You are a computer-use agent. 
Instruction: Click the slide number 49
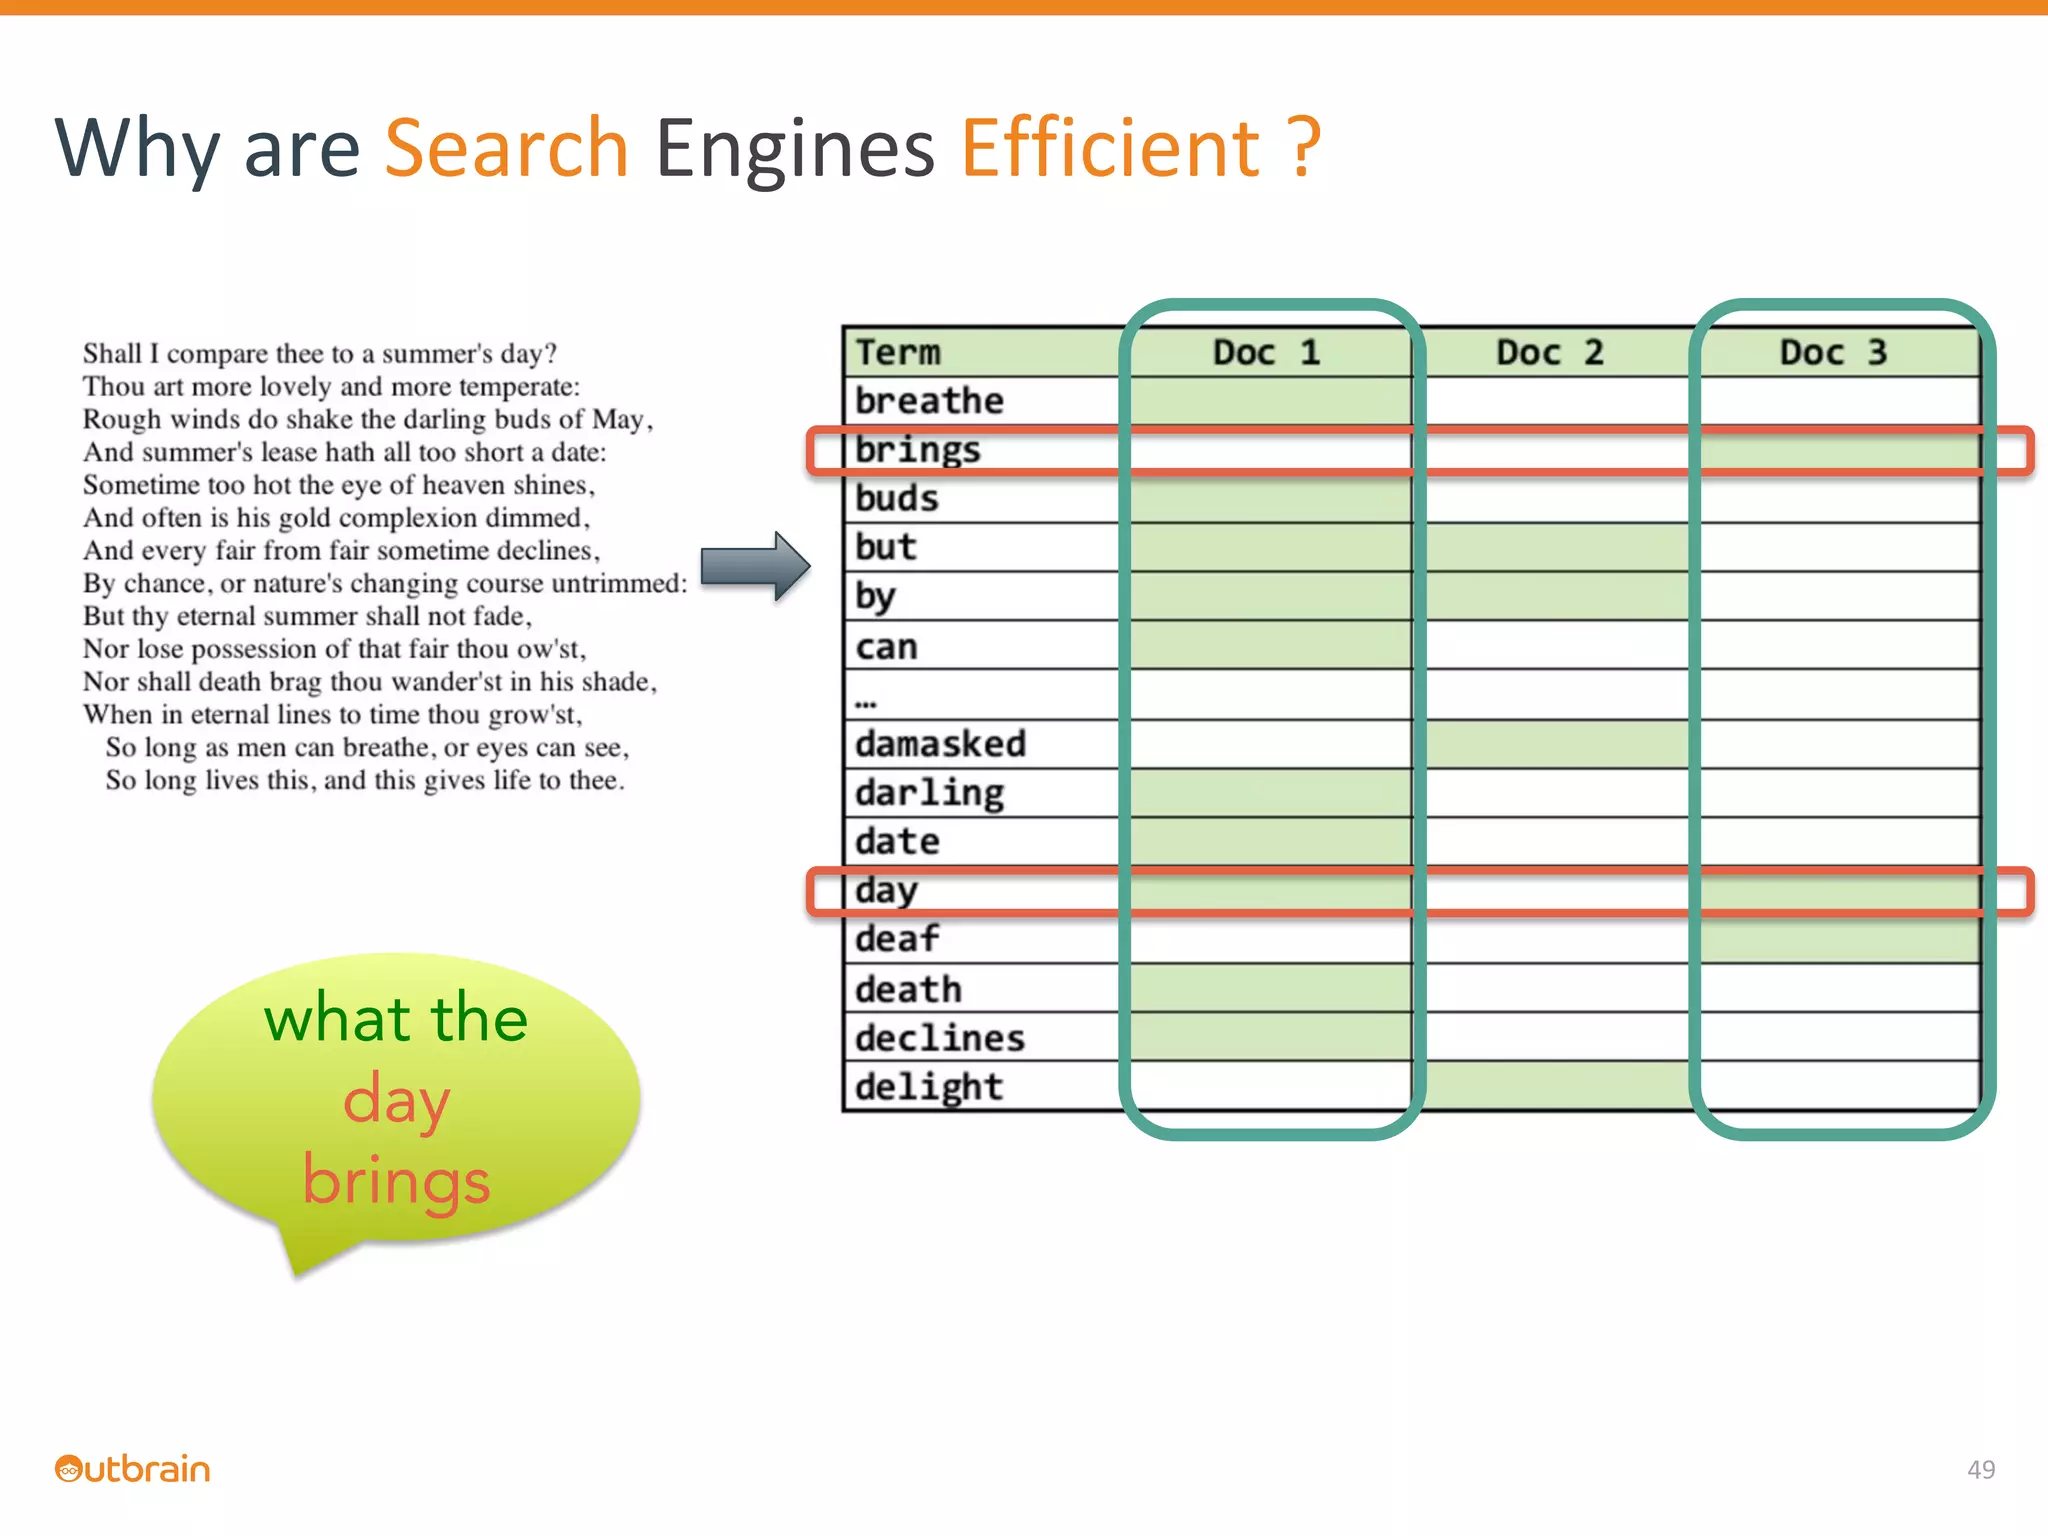point(1981,1469)
